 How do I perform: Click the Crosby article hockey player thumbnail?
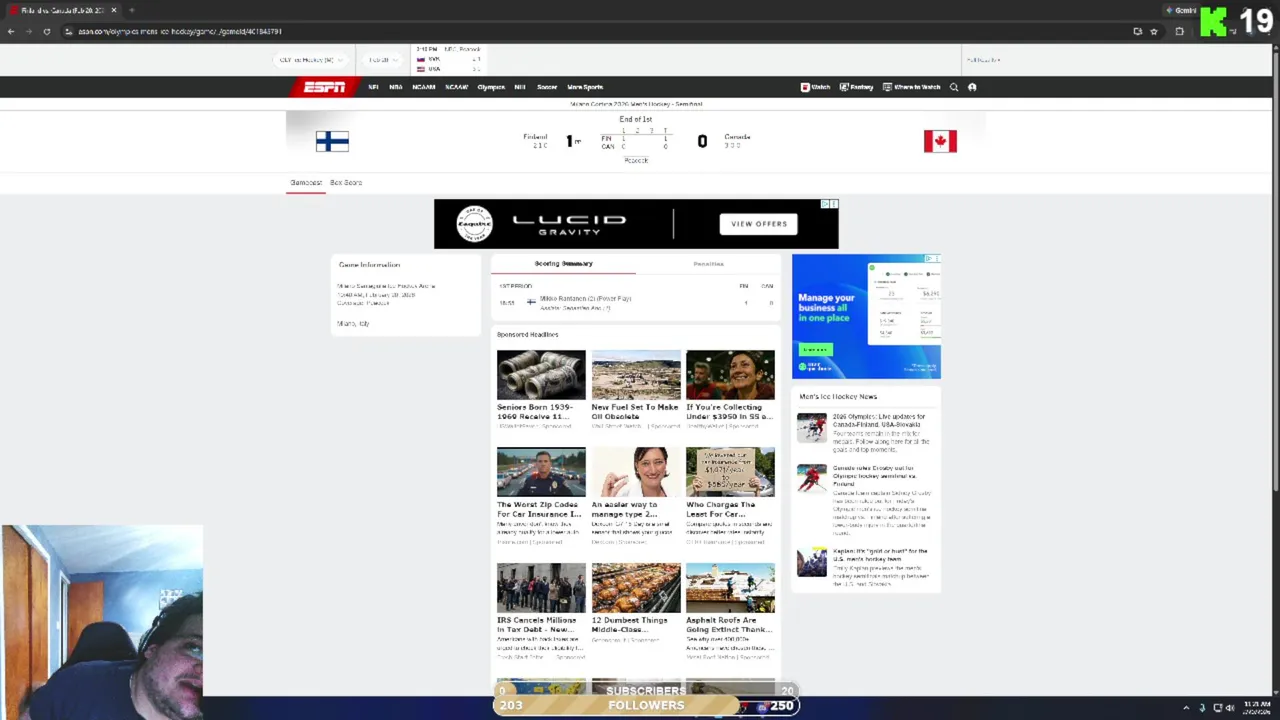812,478
